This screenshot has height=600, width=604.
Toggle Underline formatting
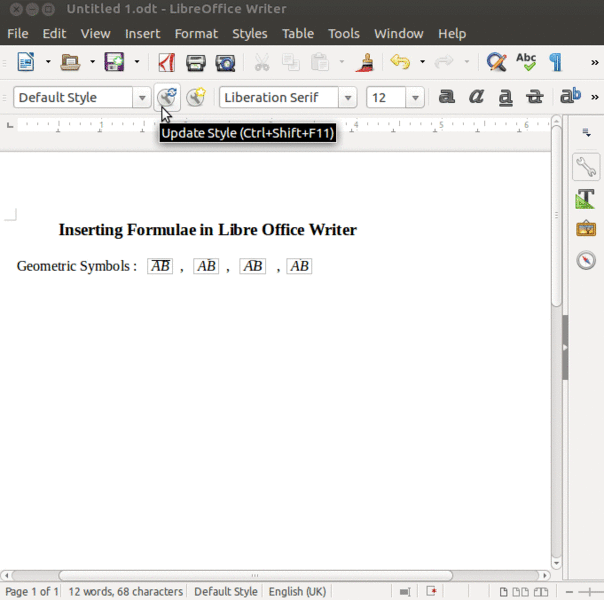[x=505, y=97]
